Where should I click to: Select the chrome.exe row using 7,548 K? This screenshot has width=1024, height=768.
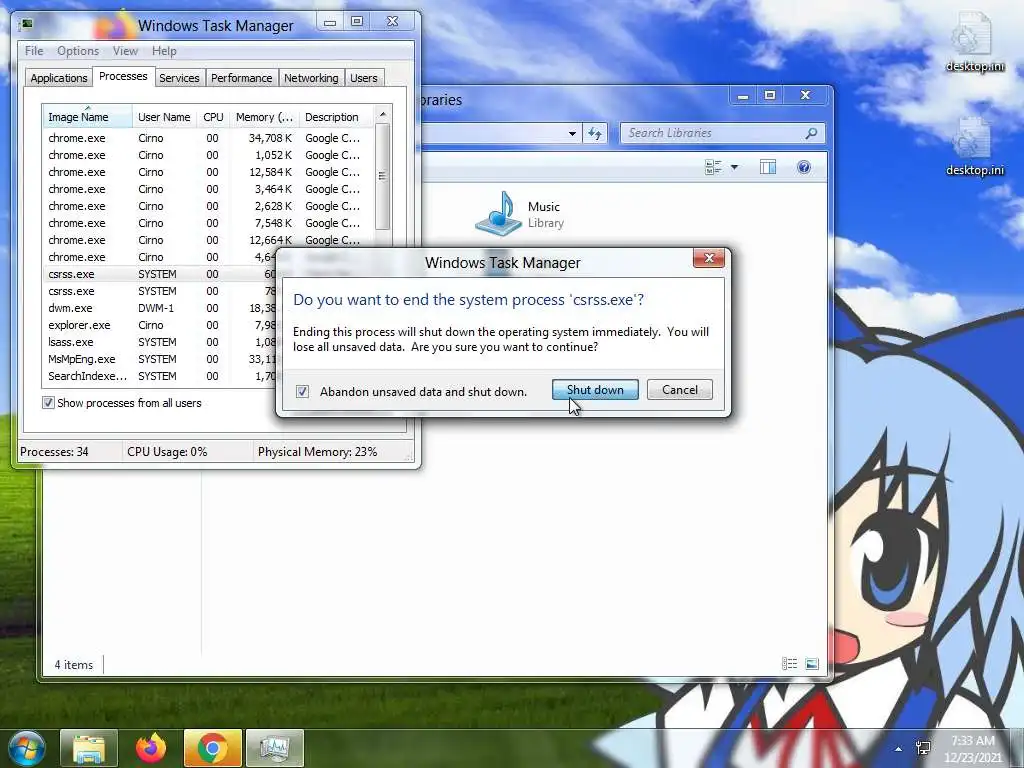click(x=208, y=223)
